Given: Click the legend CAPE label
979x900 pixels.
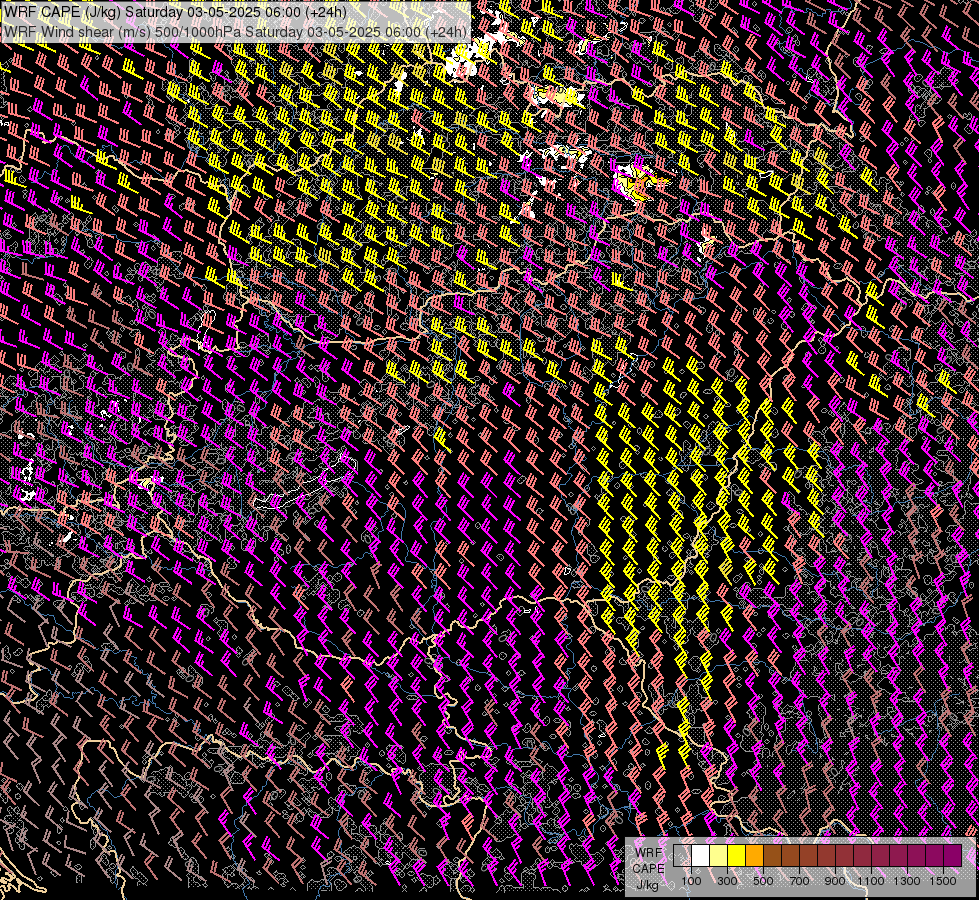Looking at the screenshot, I should coord(648,869).
